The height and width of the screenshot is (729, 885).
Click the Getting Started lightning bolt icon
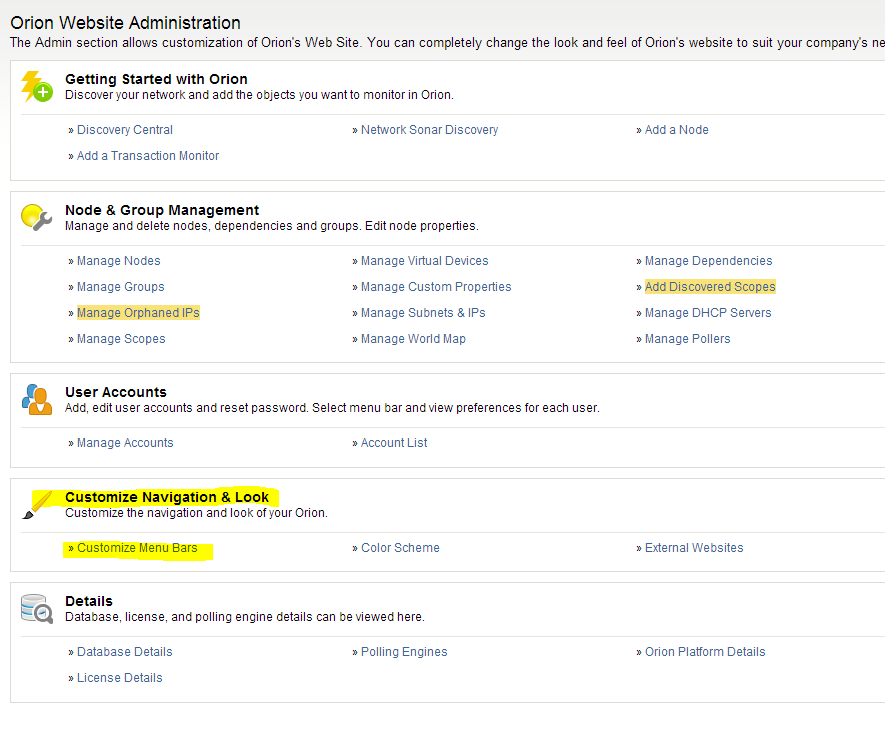point(37,86)
